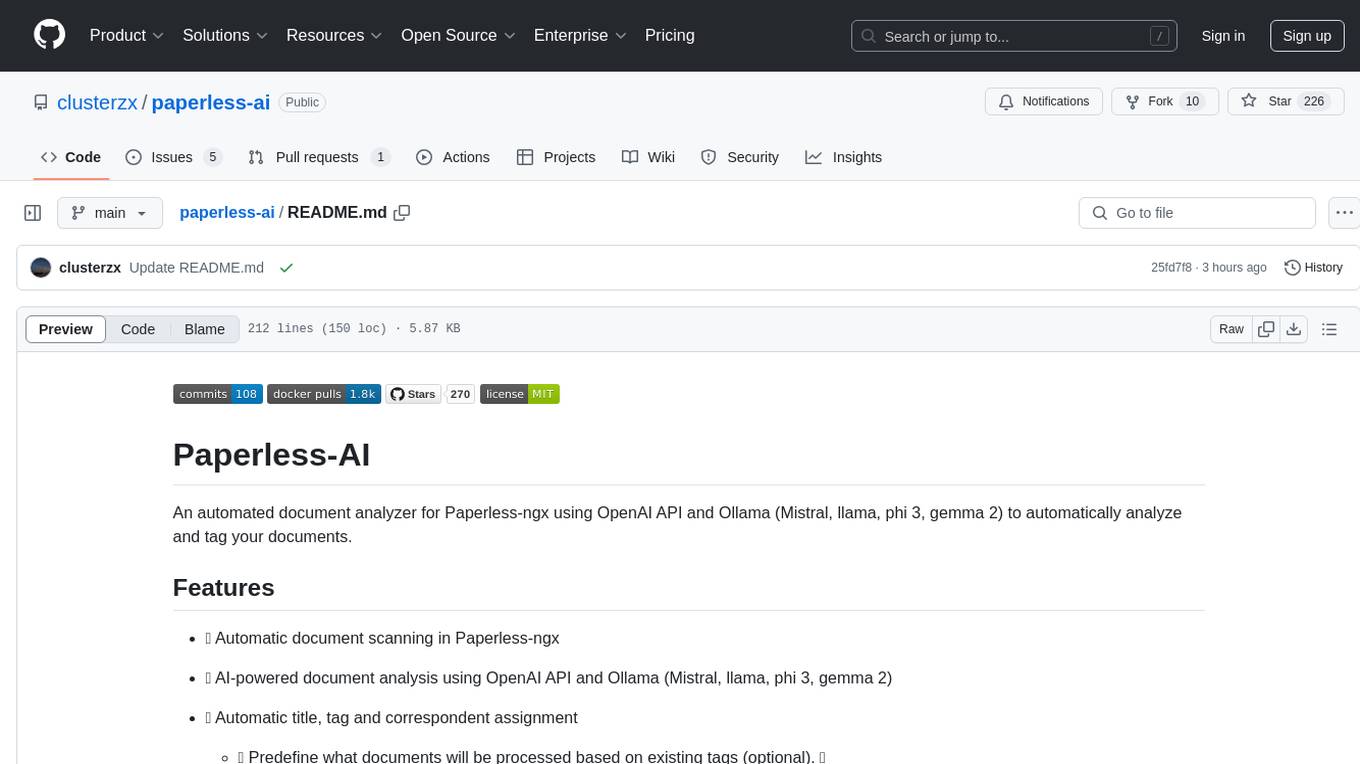Focus the Go to file field
This screenshot has width=1360, height=764.
tap(1197, 213)
